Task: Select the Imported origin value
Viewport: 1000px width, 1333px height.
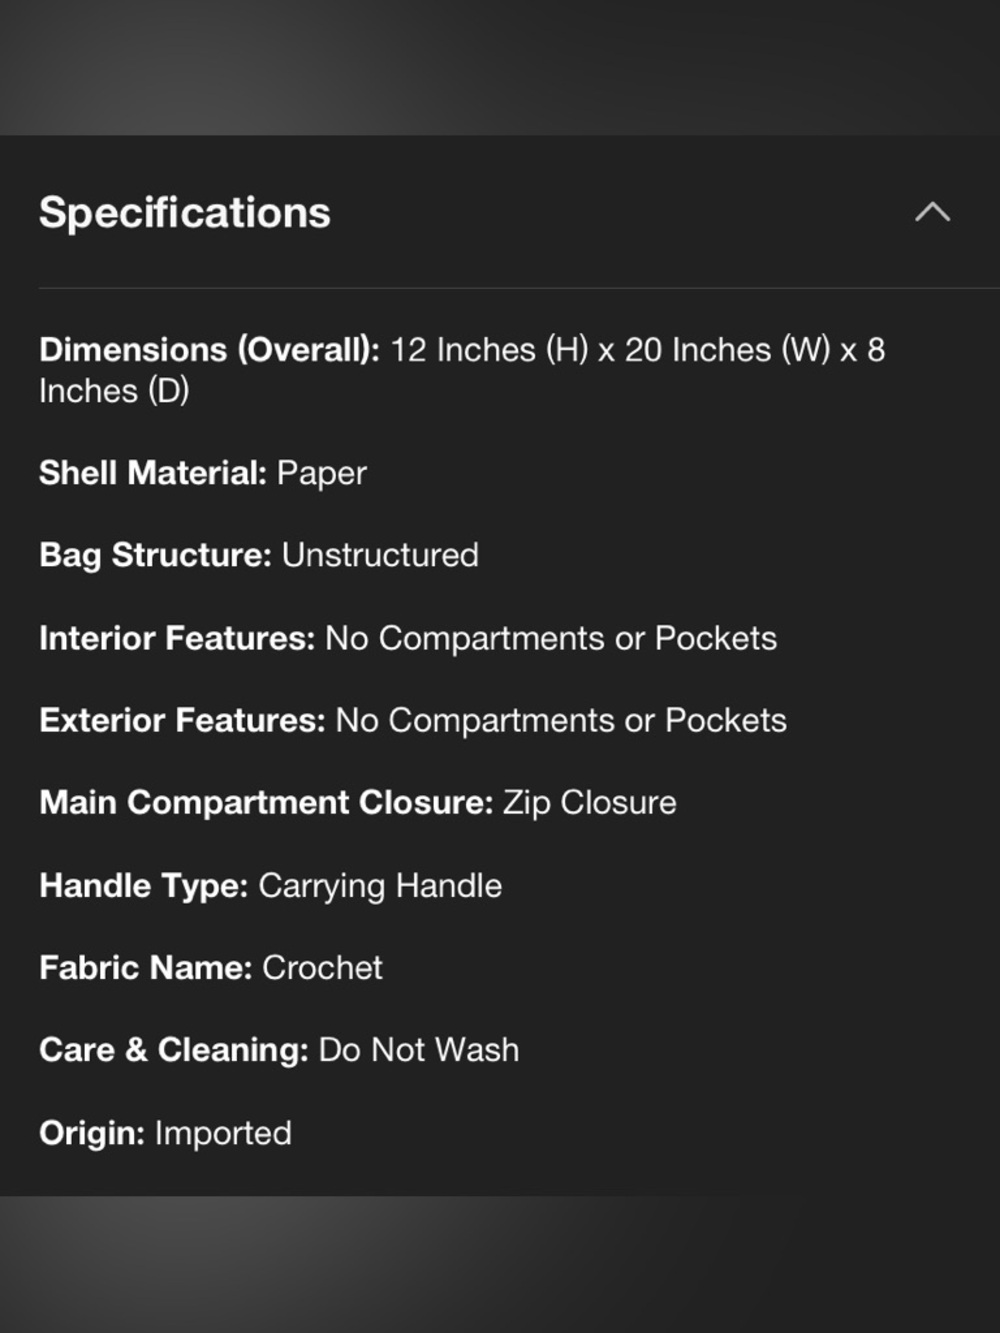Action: tap(223, 1133)
